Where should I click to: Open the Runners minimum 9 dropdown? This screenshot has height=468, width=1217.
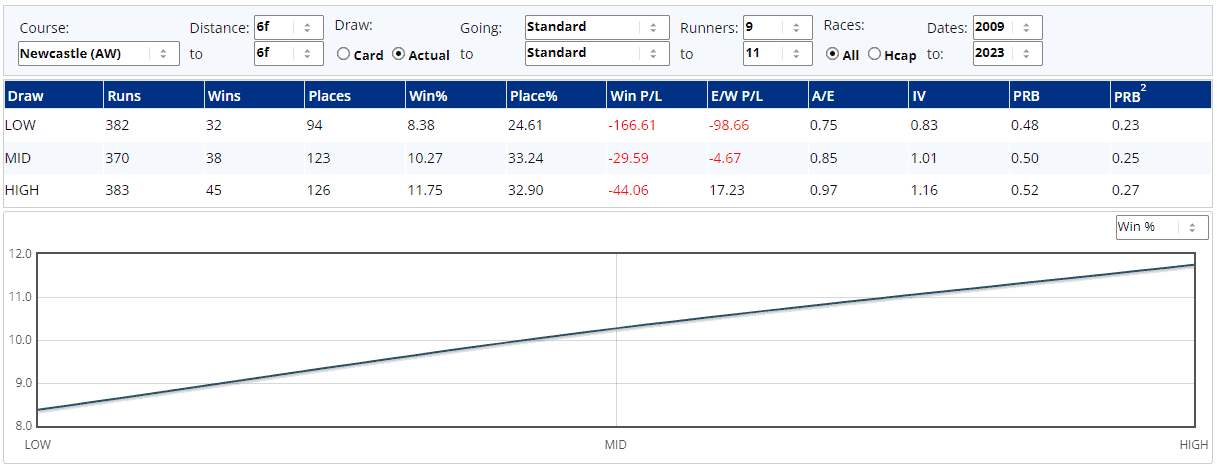tap(778, 27)
